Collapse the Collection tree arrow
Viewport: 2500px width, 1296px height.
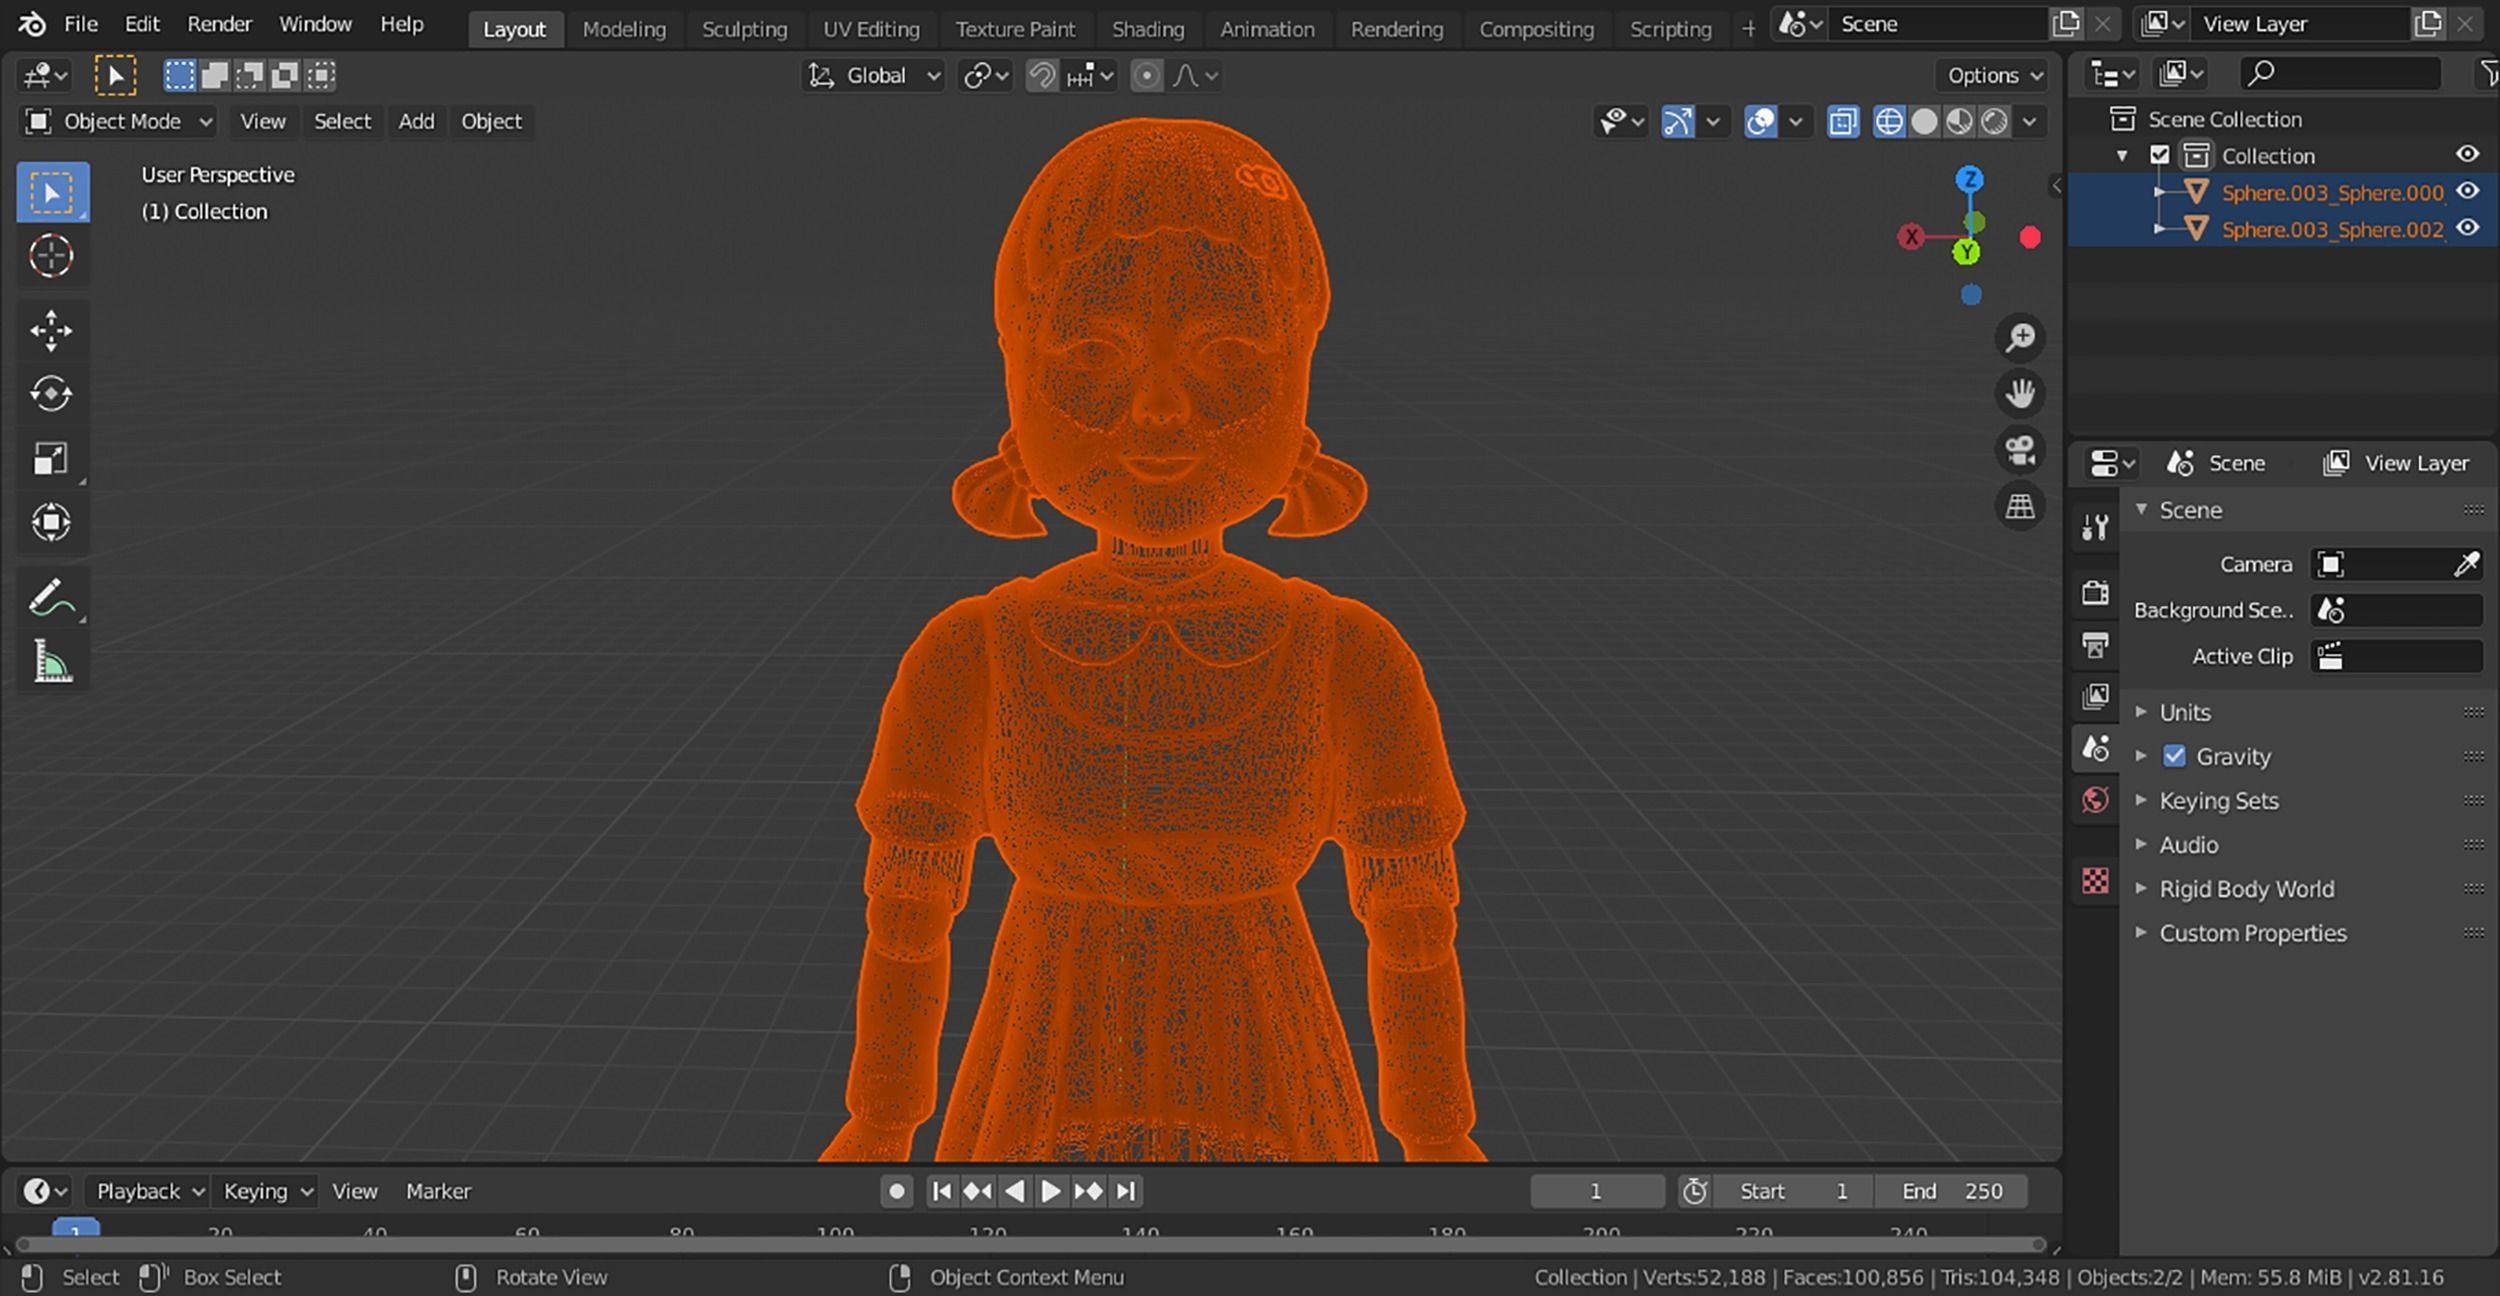tap(2122, 156)
